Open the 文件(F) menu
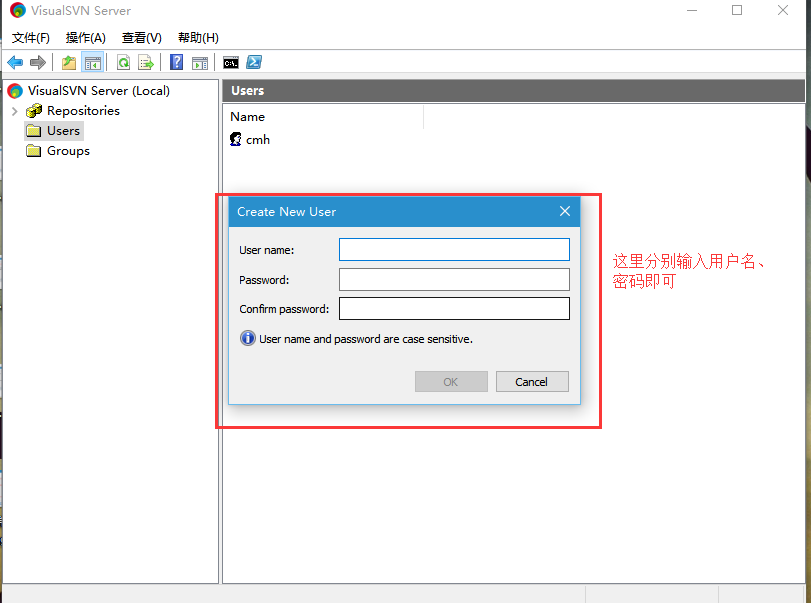Screen dimensions: 811x603 point(31,38)
